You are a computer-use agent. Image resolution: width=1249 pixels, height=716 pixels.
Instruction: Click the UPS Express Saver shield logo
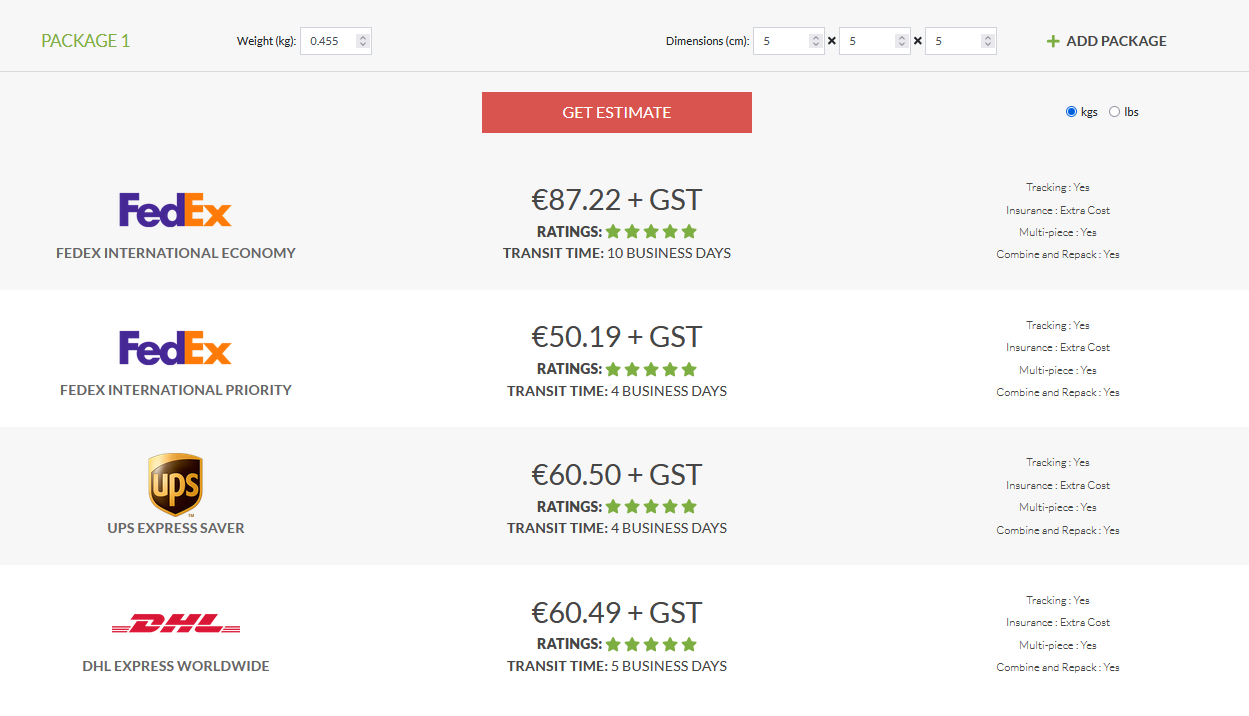(x=175, y=485)
